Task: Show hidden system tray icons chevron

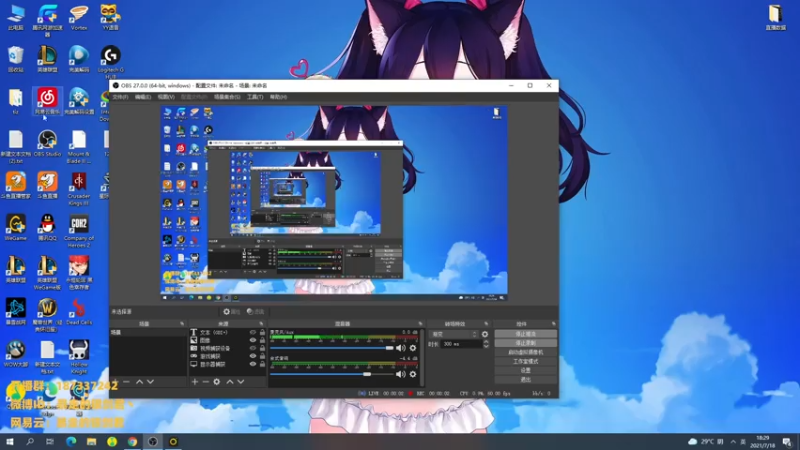Action: [733, 441]
